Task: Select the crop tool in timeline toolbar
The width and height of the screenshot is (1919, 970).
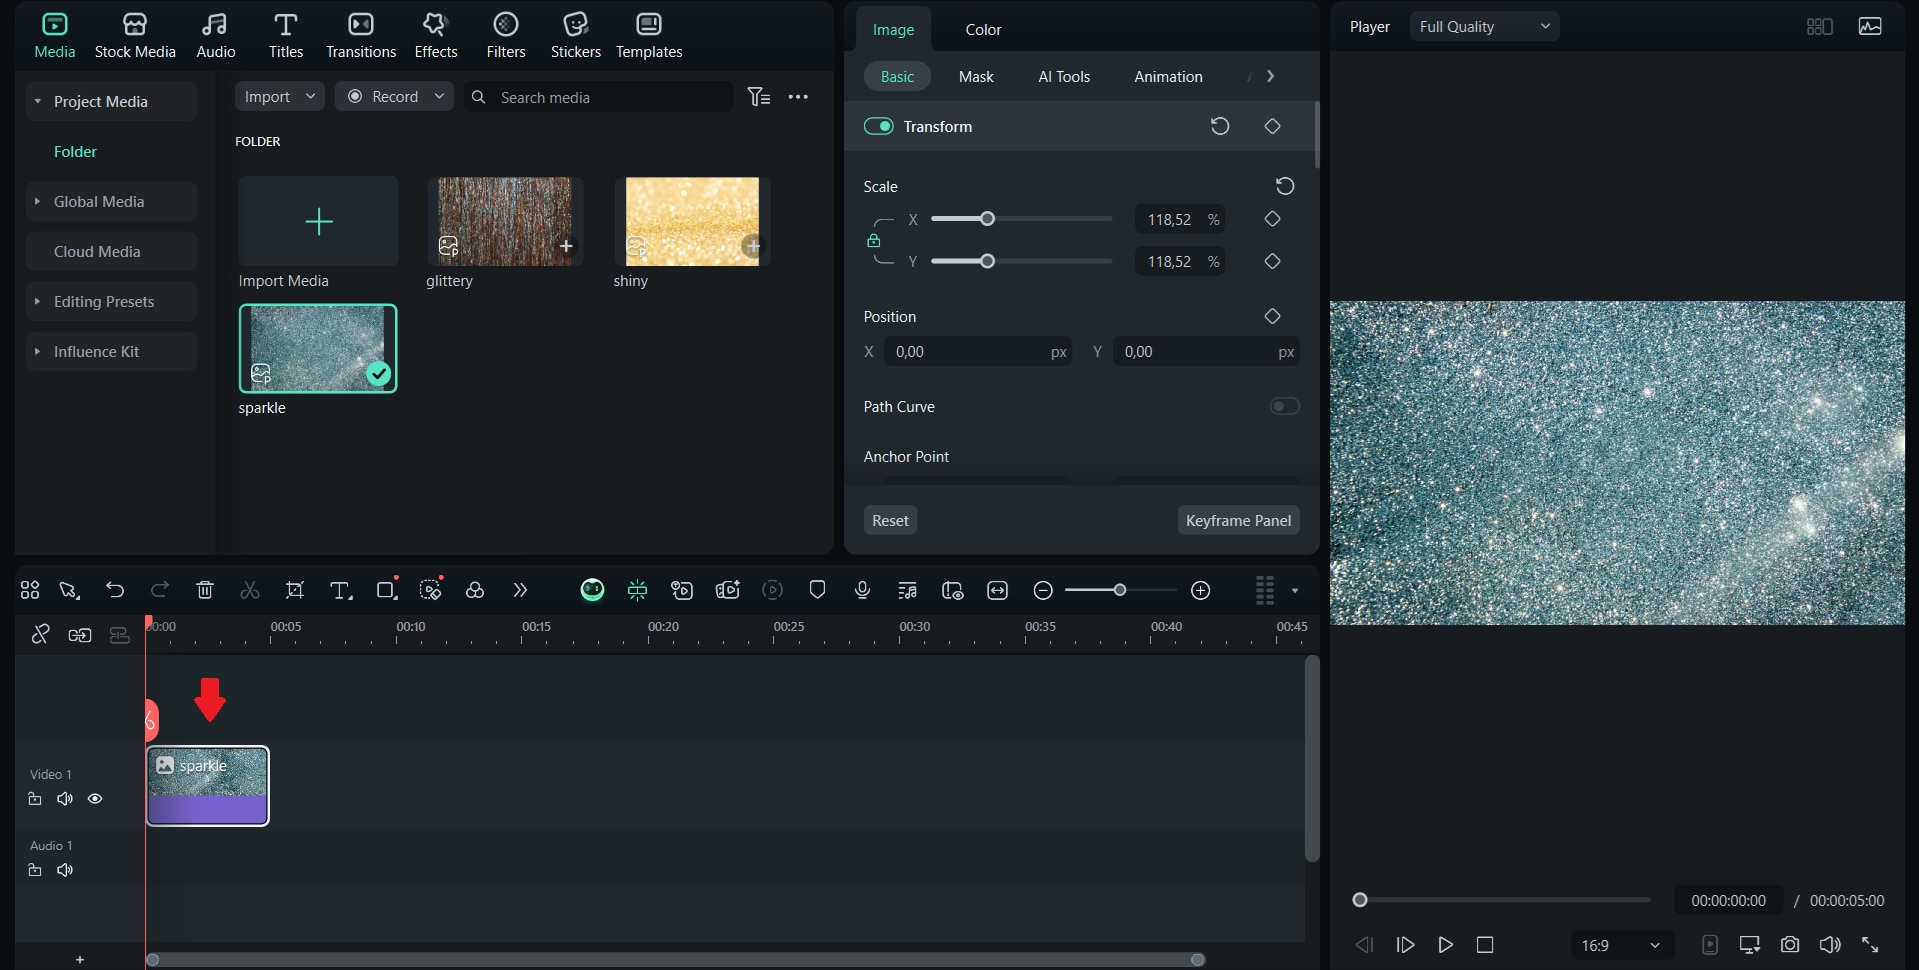Action: pos(295,590)
